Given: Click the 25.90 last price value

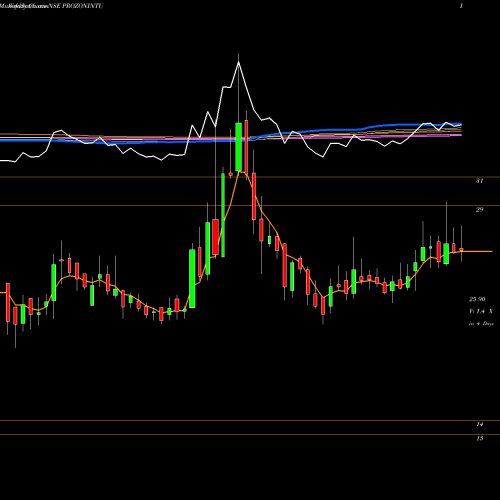Looking at the screenshot, I should coord(477,299).
